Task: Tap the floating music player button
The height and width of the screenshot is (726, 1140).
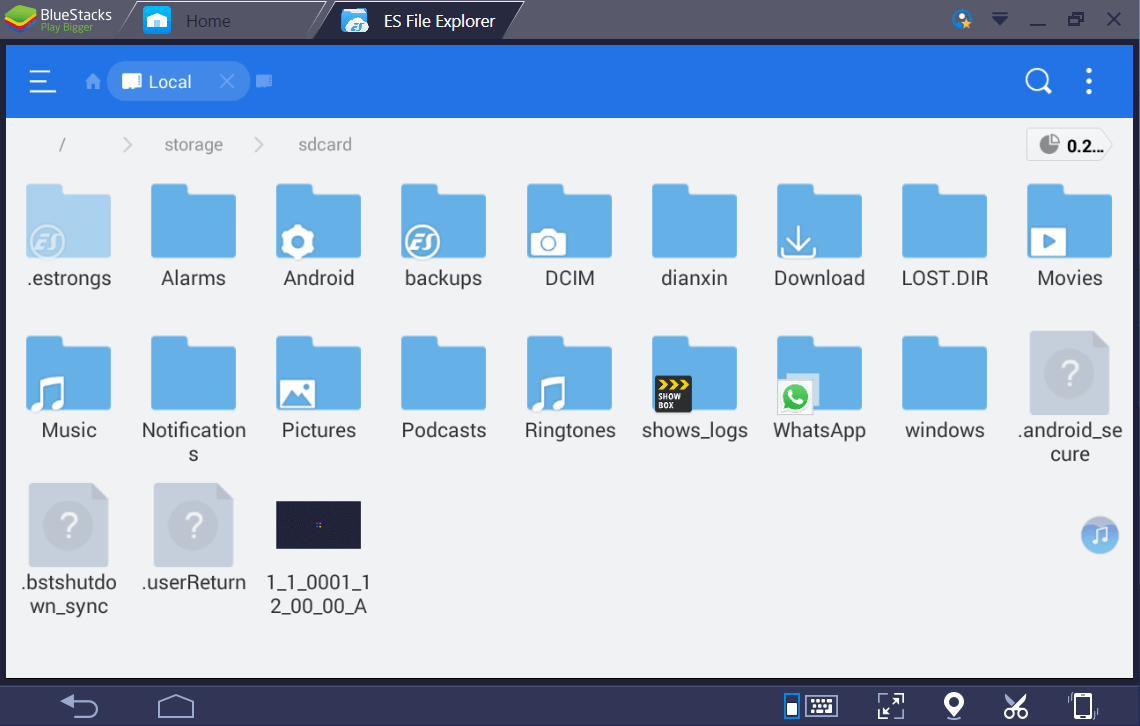Action: tap(1099, 536)
